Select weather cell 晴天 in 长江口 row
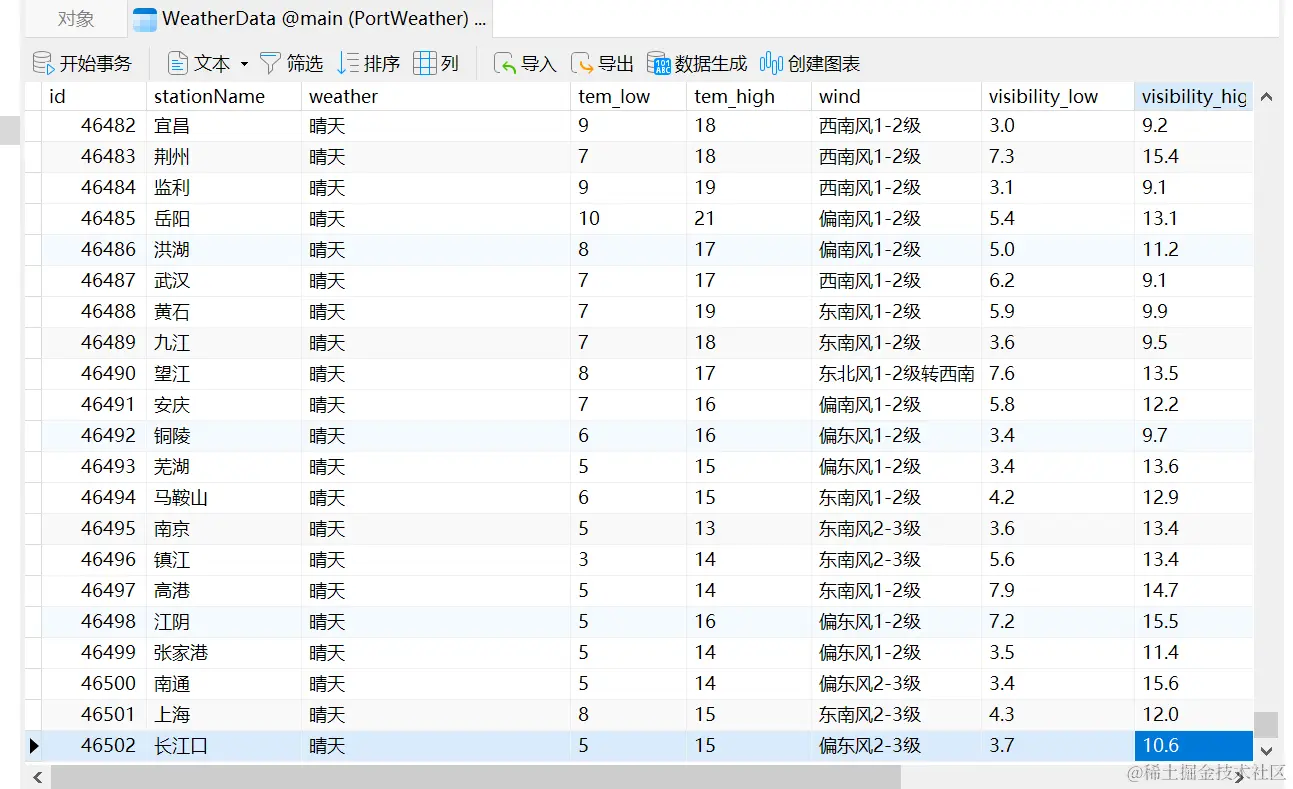Image resolution: width=1293 pixels, height=789 pixels. tap(436, 745)
